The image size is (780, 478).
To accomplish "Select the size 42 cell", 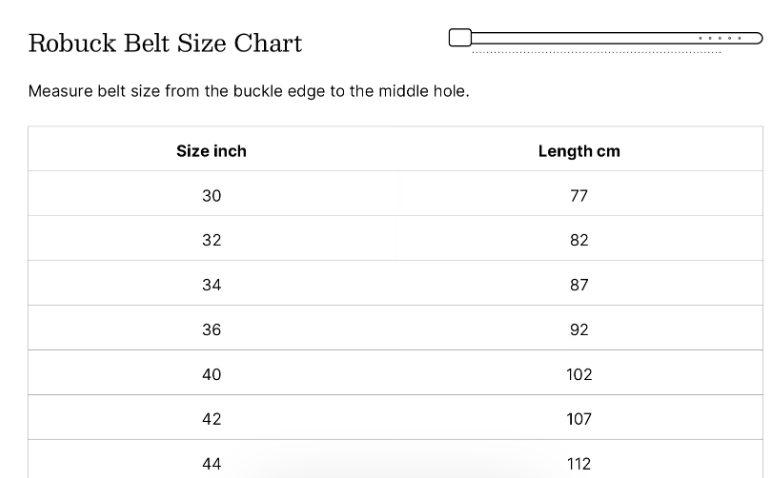I will [211, 419].
